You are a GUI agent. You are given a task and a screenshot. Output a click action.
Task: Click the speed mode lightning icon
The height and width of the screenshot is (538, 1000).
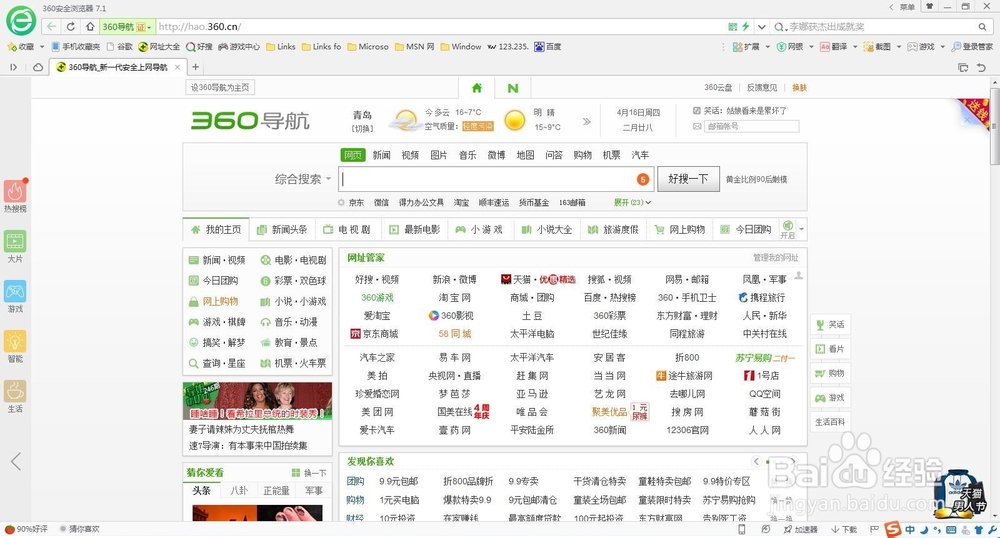[746, 27]
